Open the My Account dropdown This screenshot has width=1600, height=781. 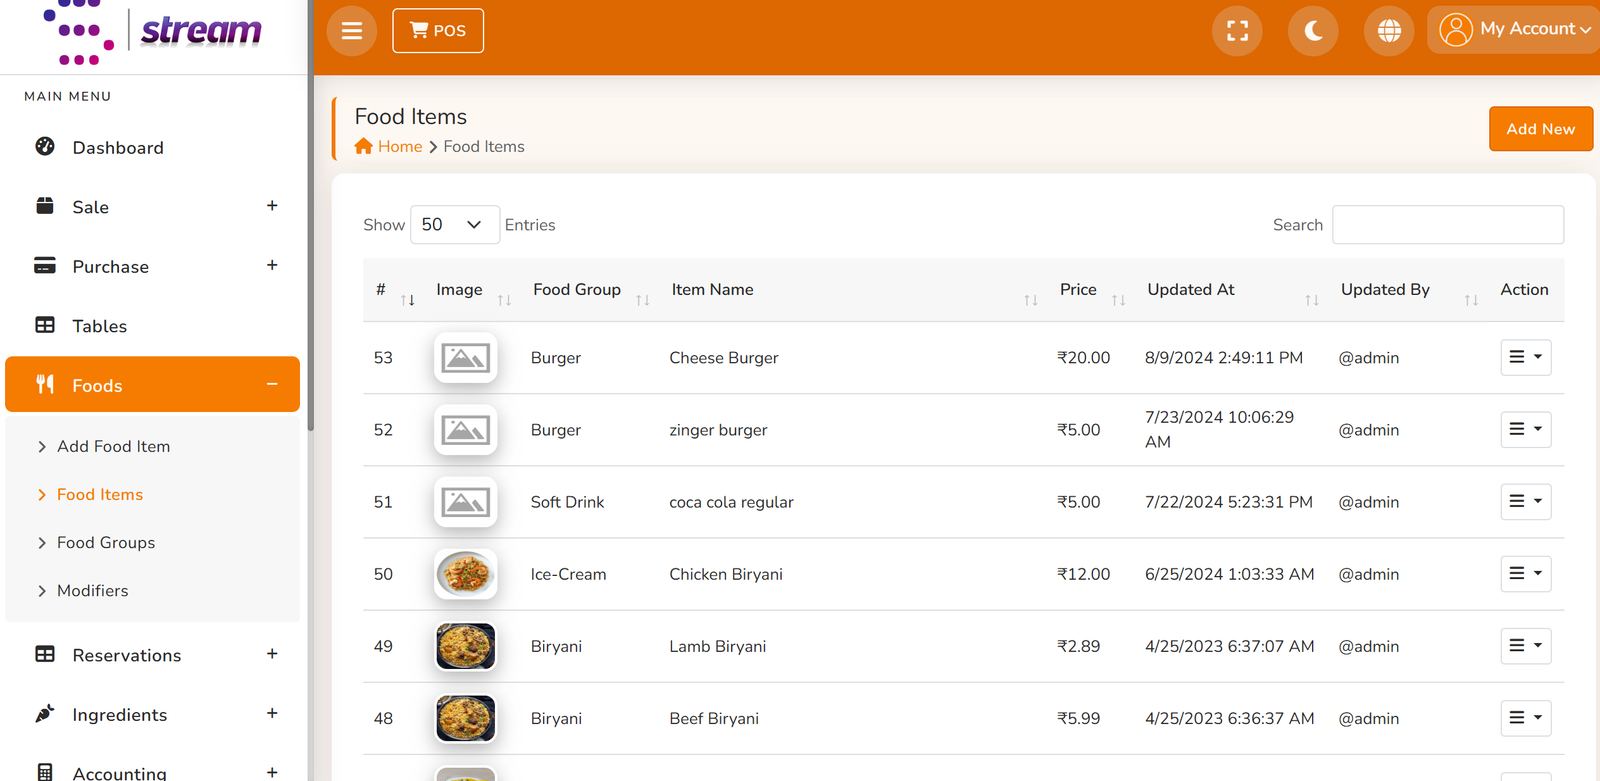[1514, 30]
